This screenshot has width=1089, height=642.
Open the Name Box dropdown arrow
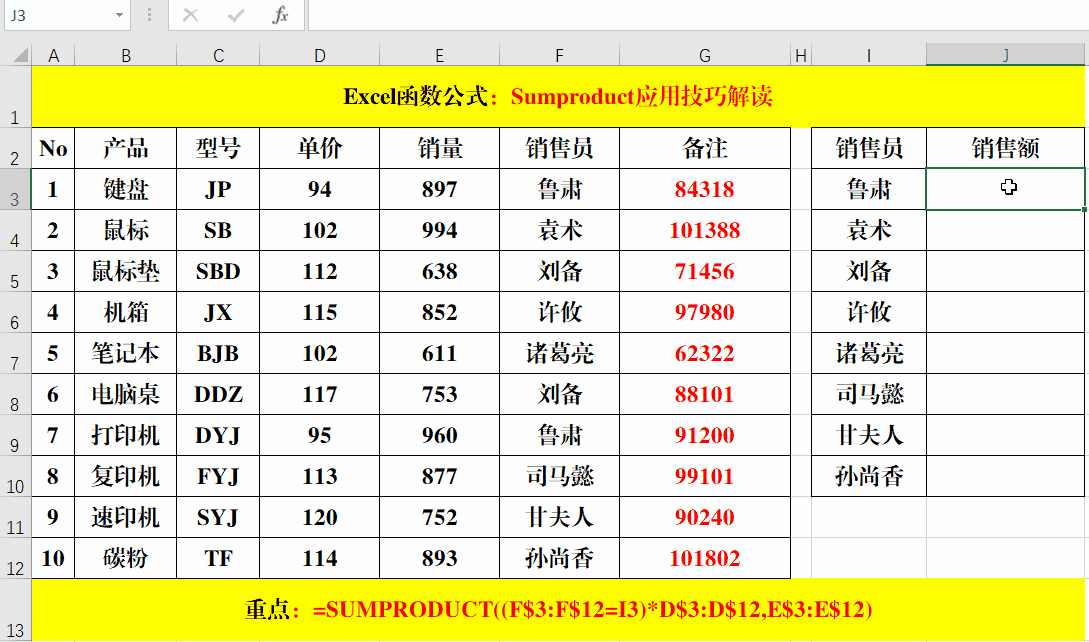point(119,15)
